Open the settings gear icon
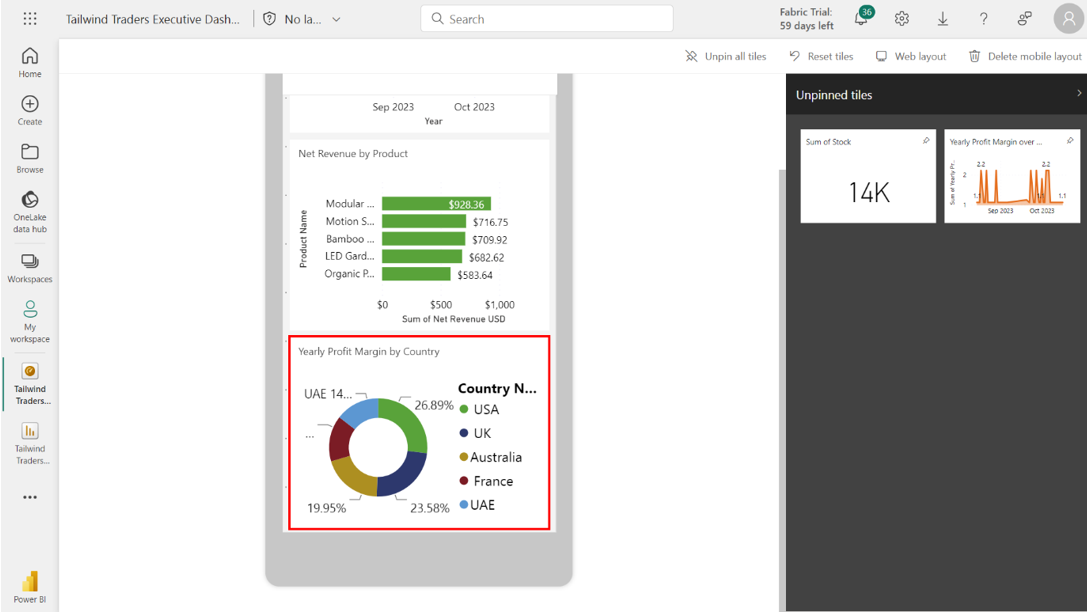This screenshot has height=613, width=1087. pos(902,19)
